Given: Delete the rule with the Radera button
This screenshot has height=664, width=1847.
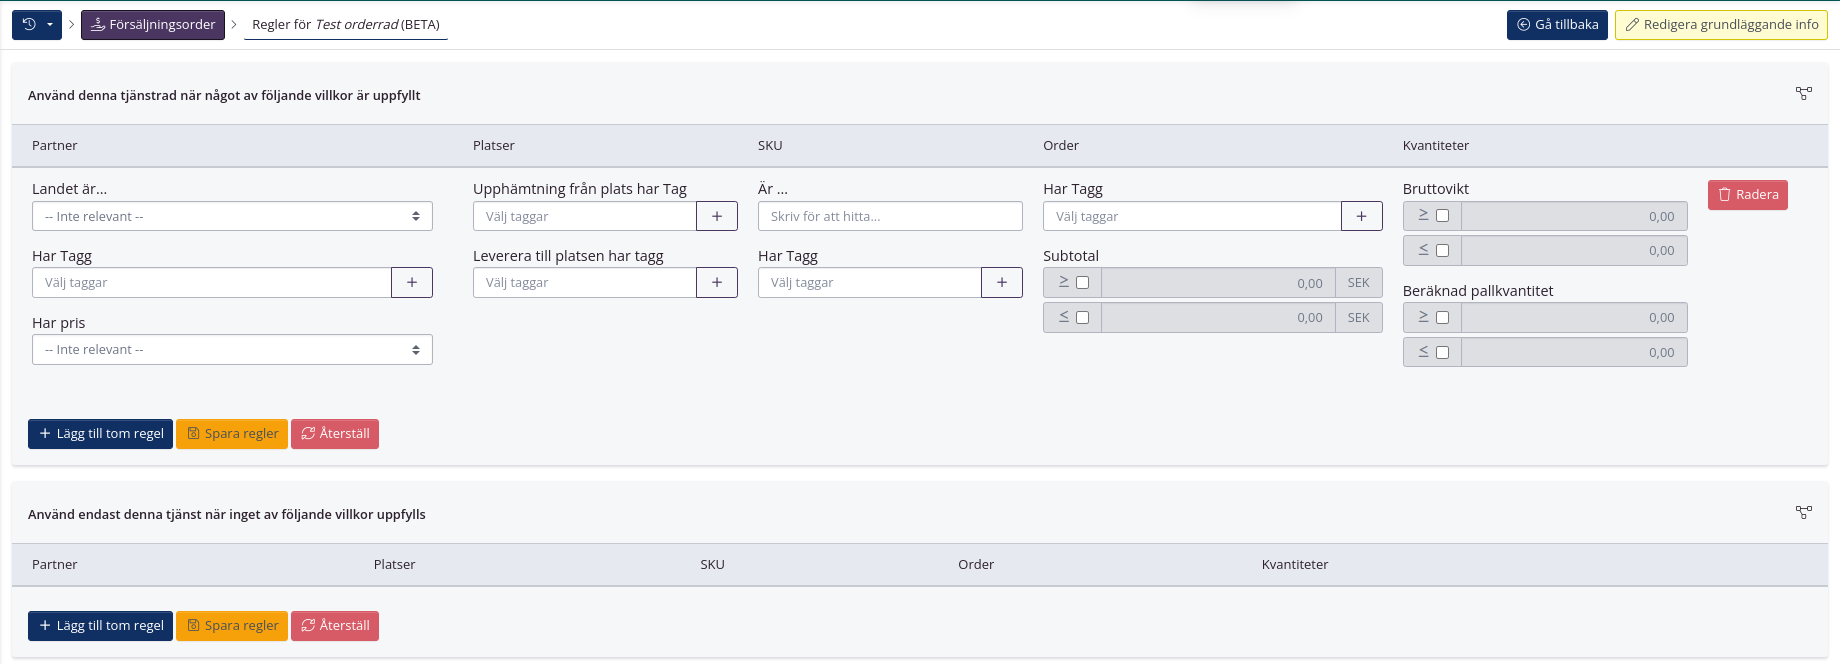Looking at the screenshot, I should tap(1747, 195).
